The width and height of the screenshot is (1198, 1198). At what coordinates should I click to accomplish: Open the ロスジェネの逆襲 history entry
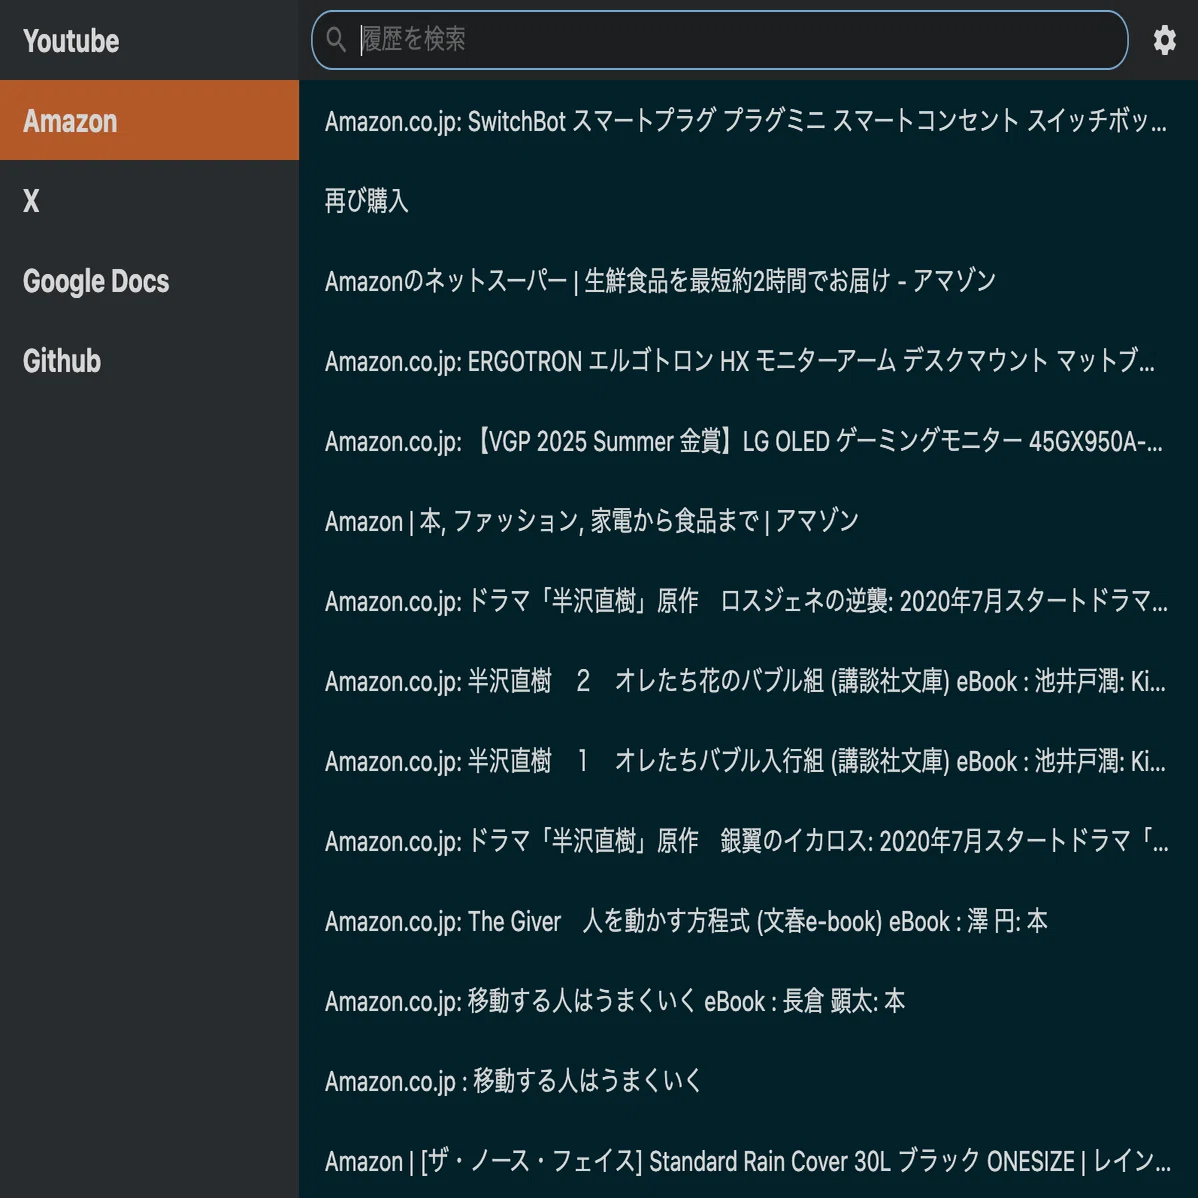point(748,601)
